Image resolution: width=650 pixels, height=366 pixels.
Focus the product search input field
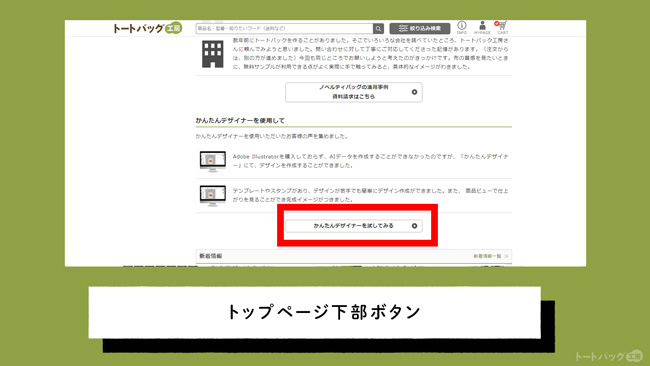tap(284, 28)
